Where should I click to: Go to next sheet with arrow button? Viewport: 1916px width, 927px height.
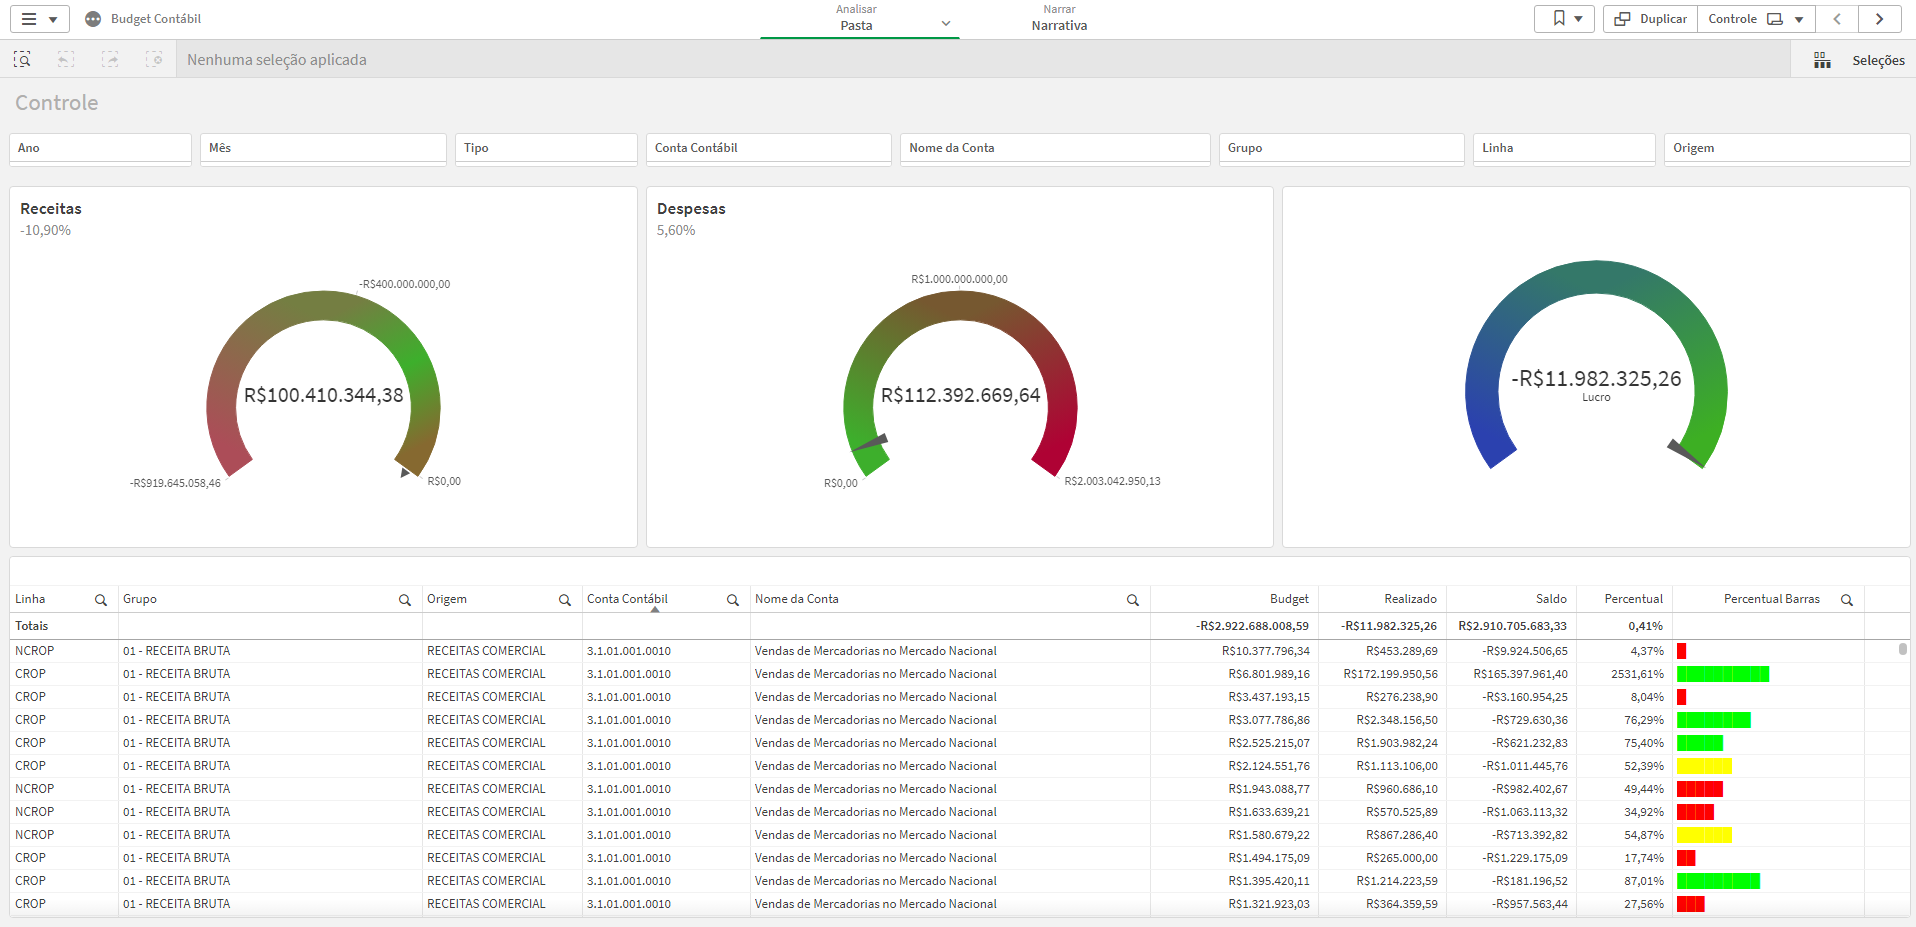pyautogui.click(x=1880, y=18)
